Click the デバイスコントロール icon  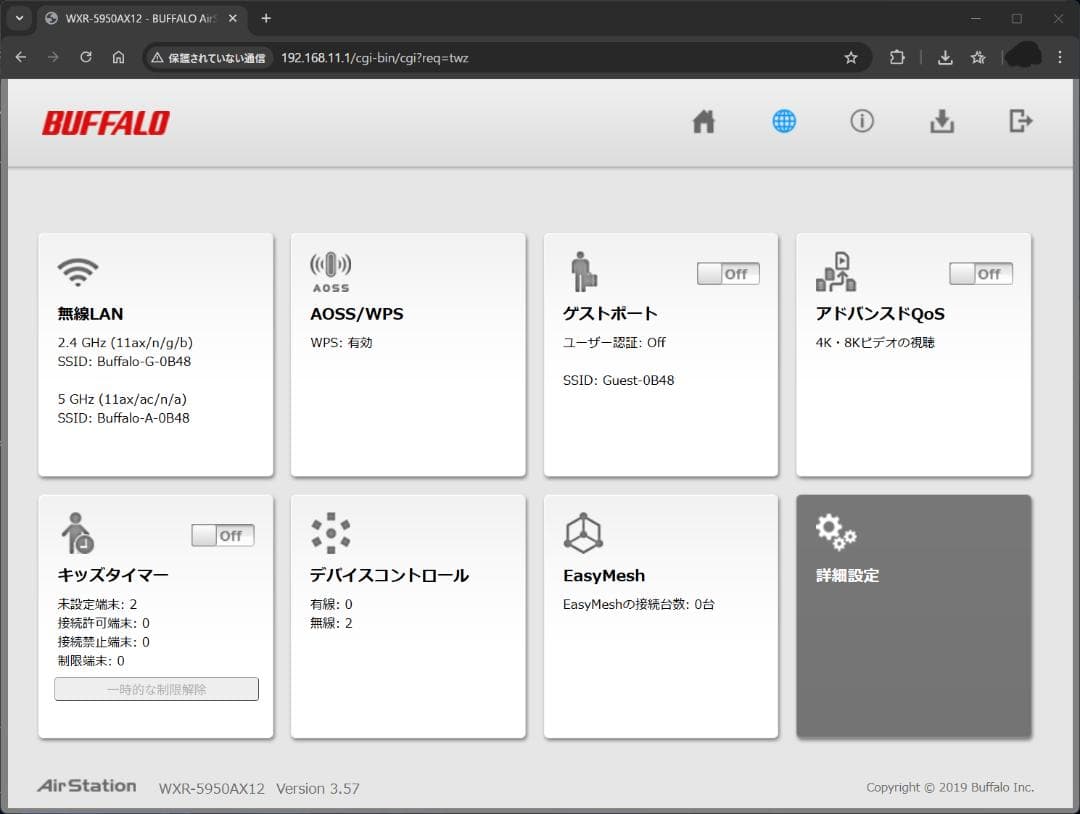[x=330, y=533]
